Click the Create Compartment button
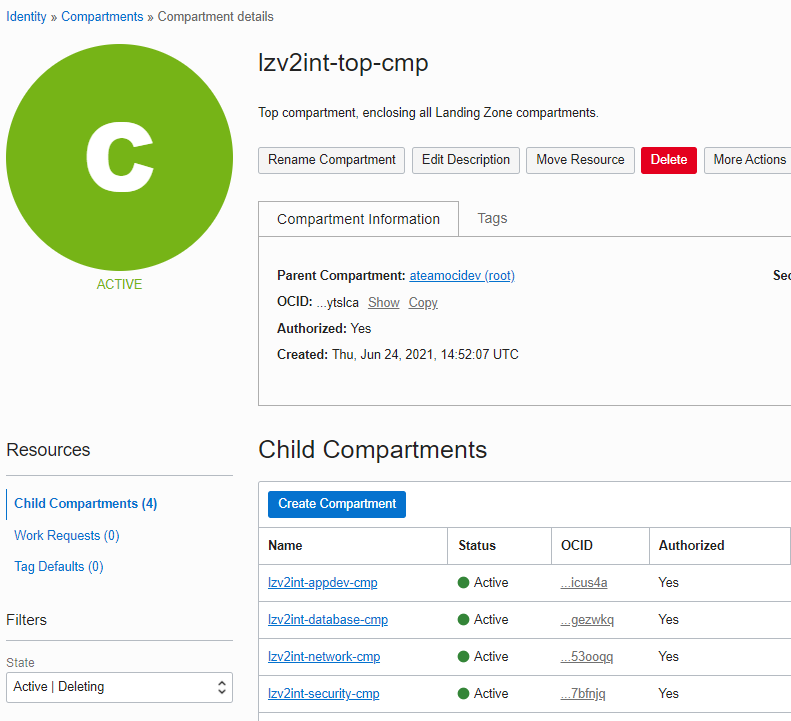Viewport: 791px width, 721px height. pyautogui.click(x=337, y=504)
